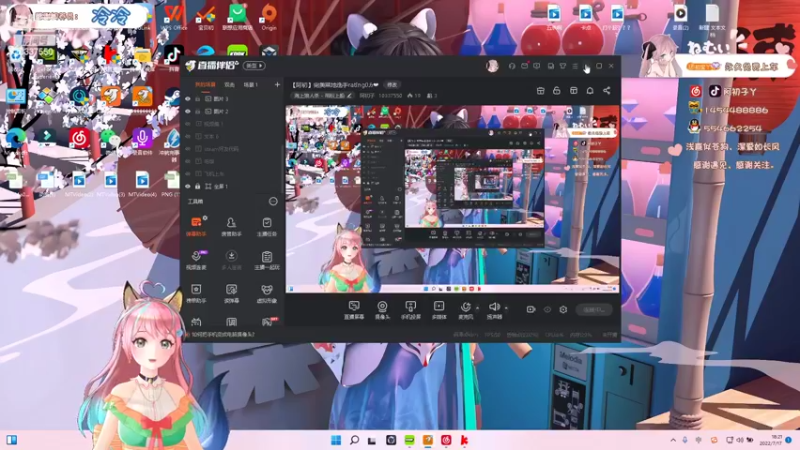Show hidden system tray icons chevron
The image size is (800, 450).
673,440
